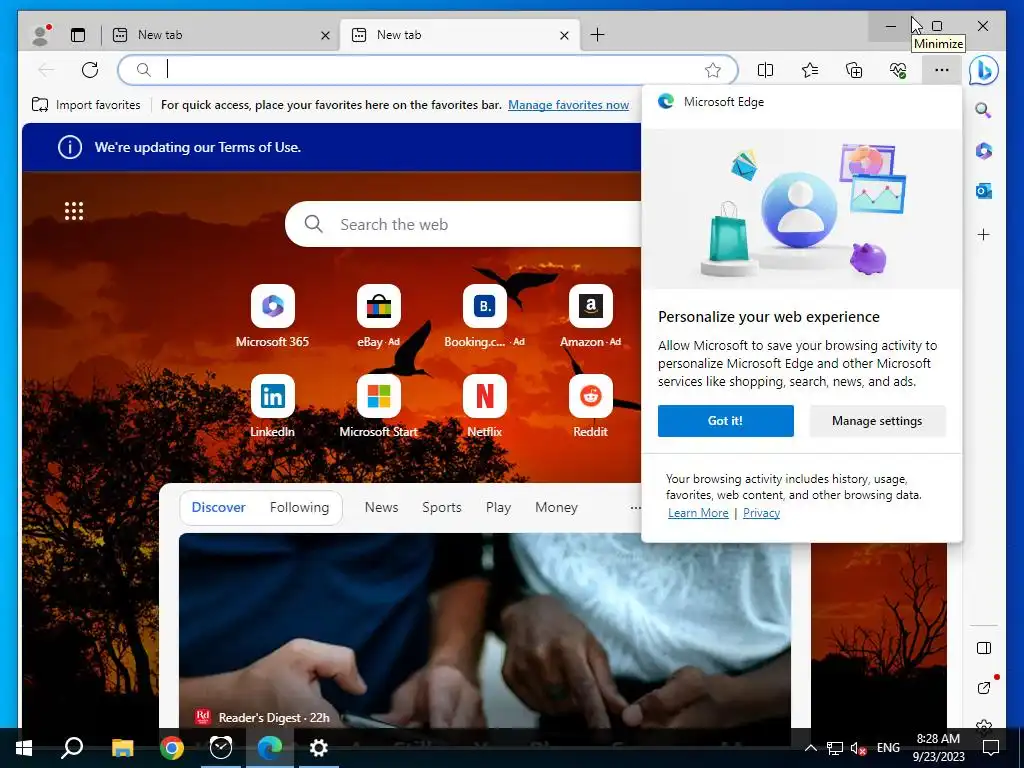The width and height of the screenshot is (1024, 768).
Task: Toggle the Split screen icon
Action: (x=765, y=70)
